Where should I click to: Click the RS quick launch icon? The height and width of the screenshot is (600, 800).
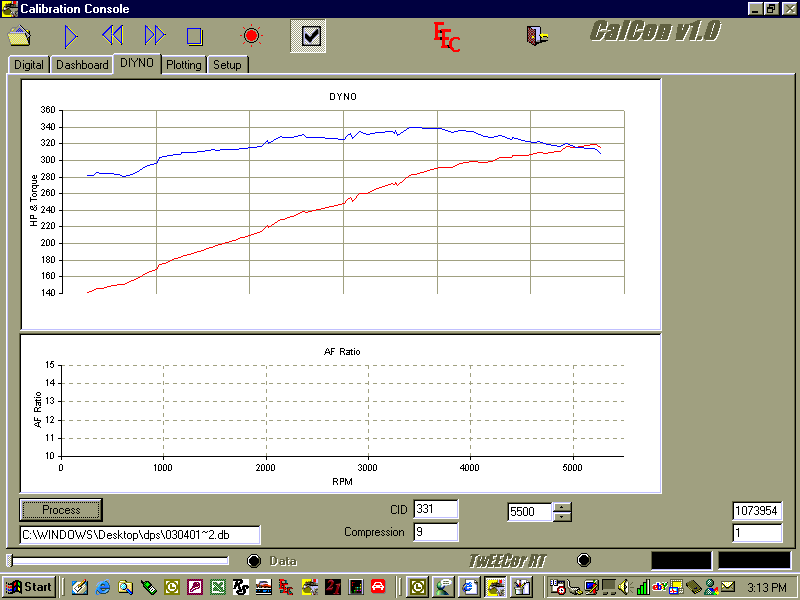(240, 587)
